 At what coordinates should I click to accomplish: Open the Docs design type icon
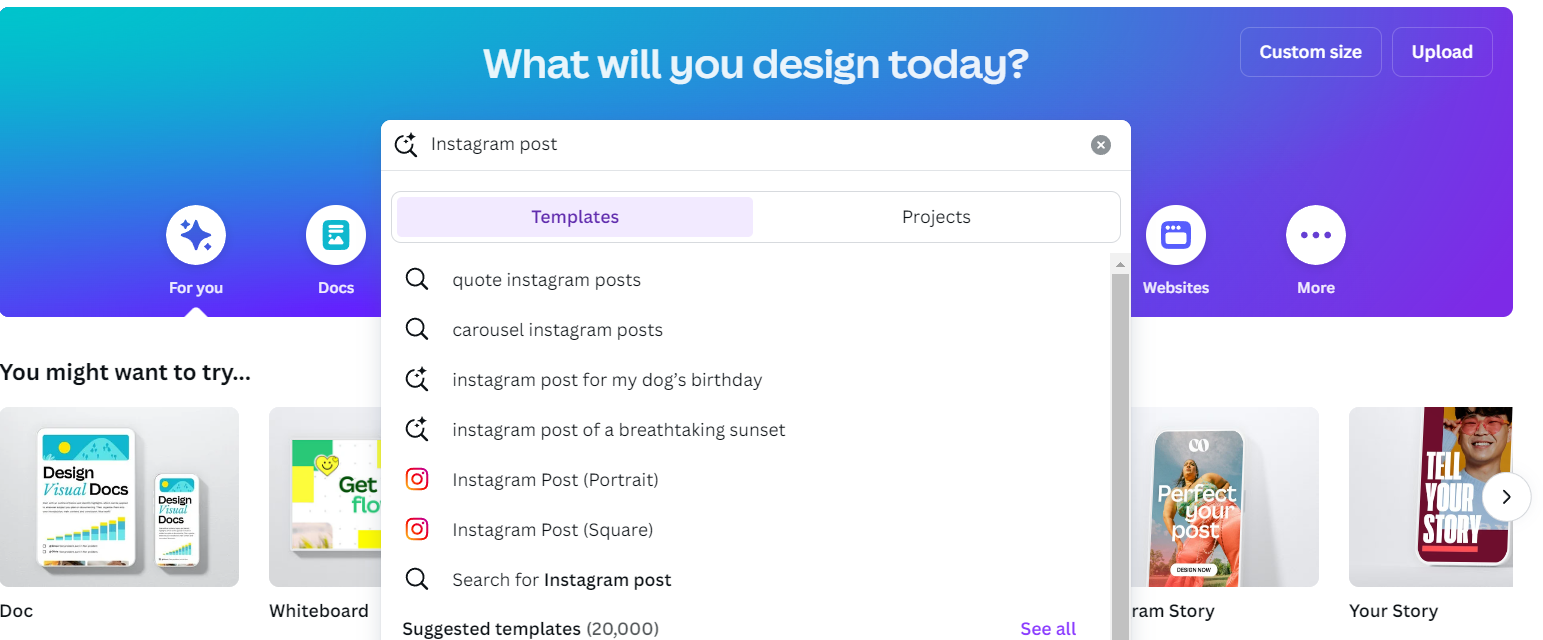[335, 235]
